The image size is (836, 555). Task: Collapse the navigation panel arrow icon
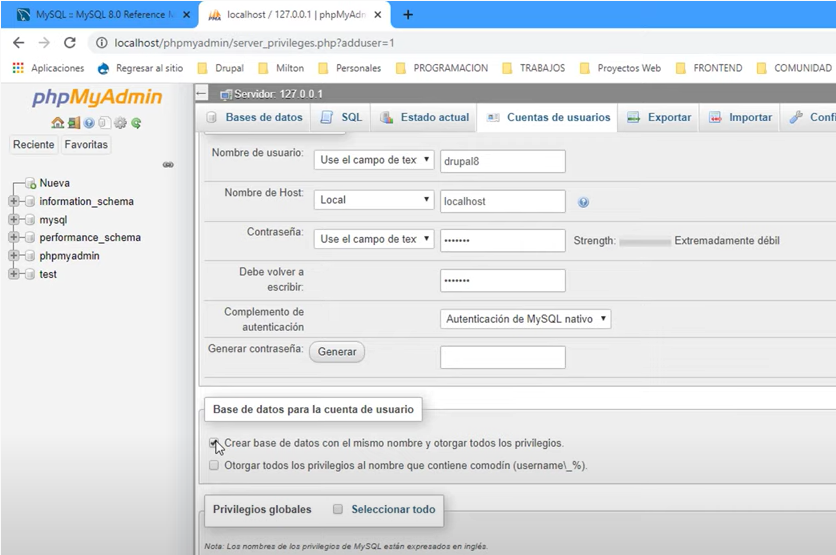pos(202,94)
